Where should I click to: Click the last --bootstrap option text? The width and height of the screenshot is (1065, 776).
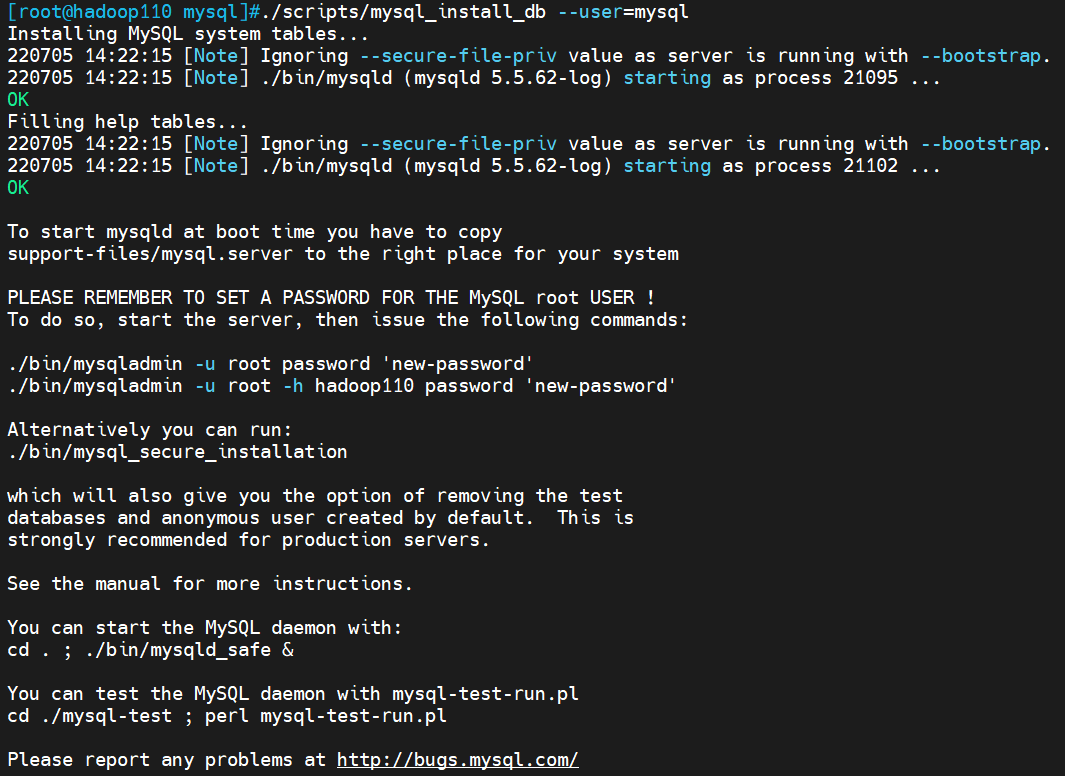(981, 144)
